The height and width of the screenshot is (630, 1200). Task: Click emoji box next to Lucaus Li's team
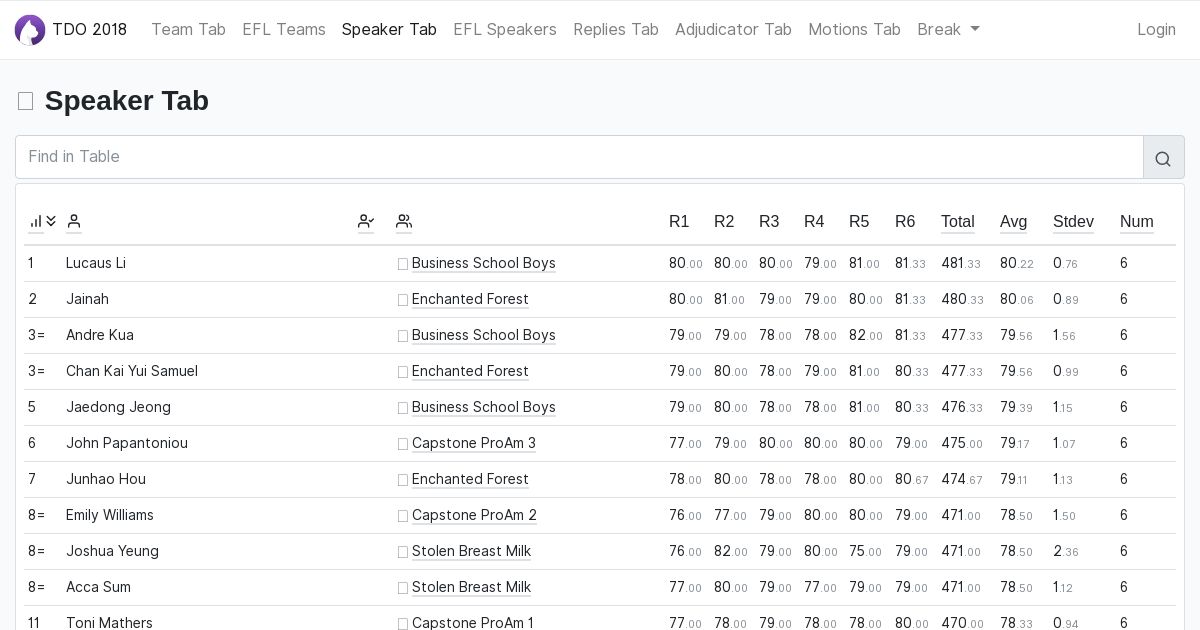click(x=403, y=264)
